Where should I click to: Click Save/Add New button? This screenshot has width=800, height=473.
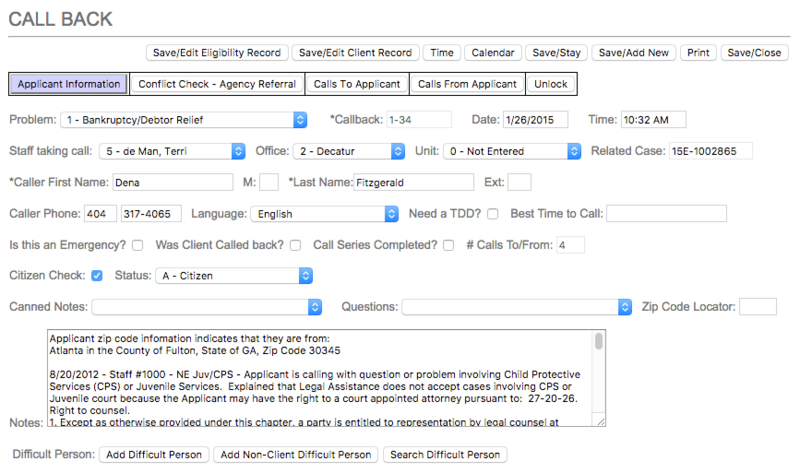(634, 53)
